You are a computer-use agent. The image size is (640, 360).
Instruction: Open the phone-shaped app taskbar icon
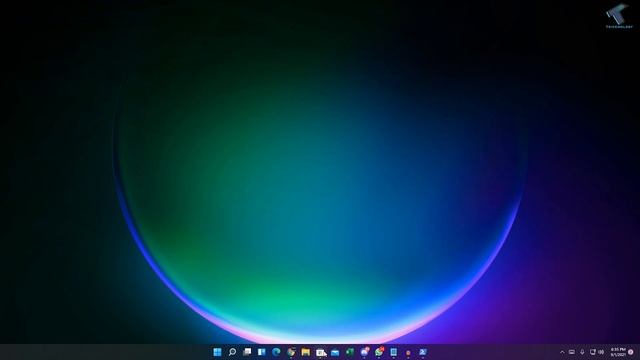[393, 352]
